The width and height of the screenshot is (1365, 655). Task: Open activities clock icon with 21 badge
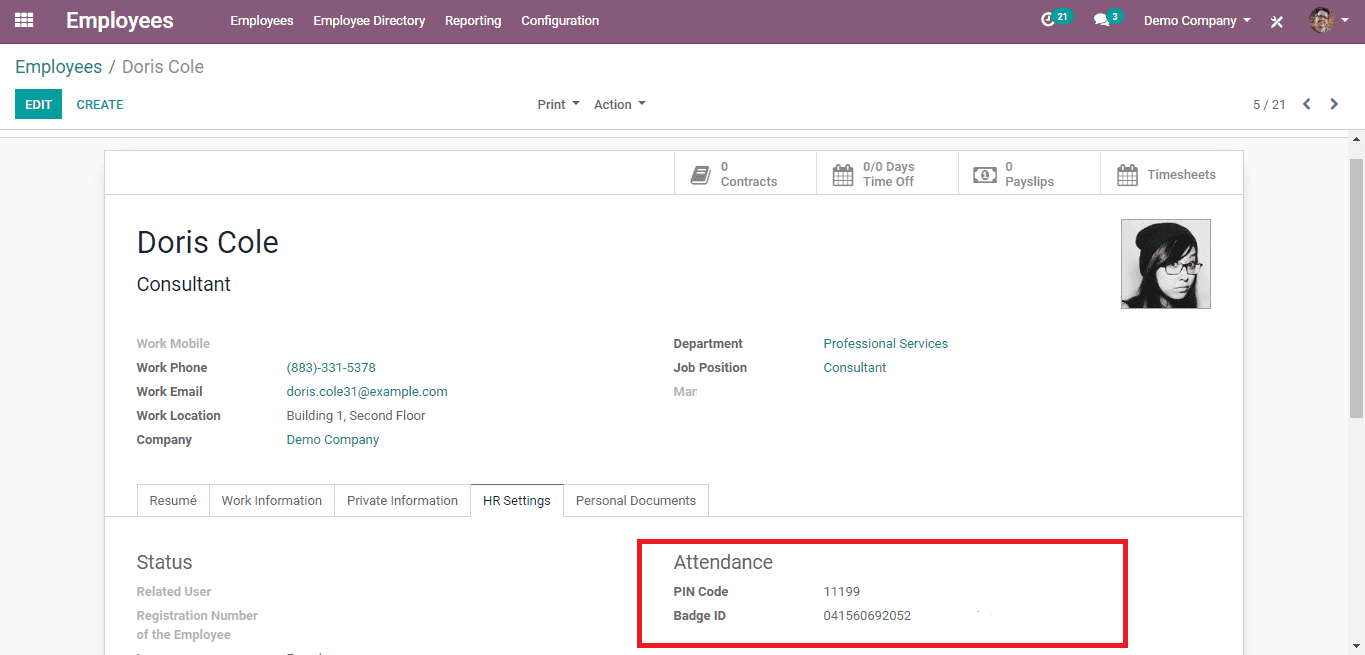click(1055, 19)
